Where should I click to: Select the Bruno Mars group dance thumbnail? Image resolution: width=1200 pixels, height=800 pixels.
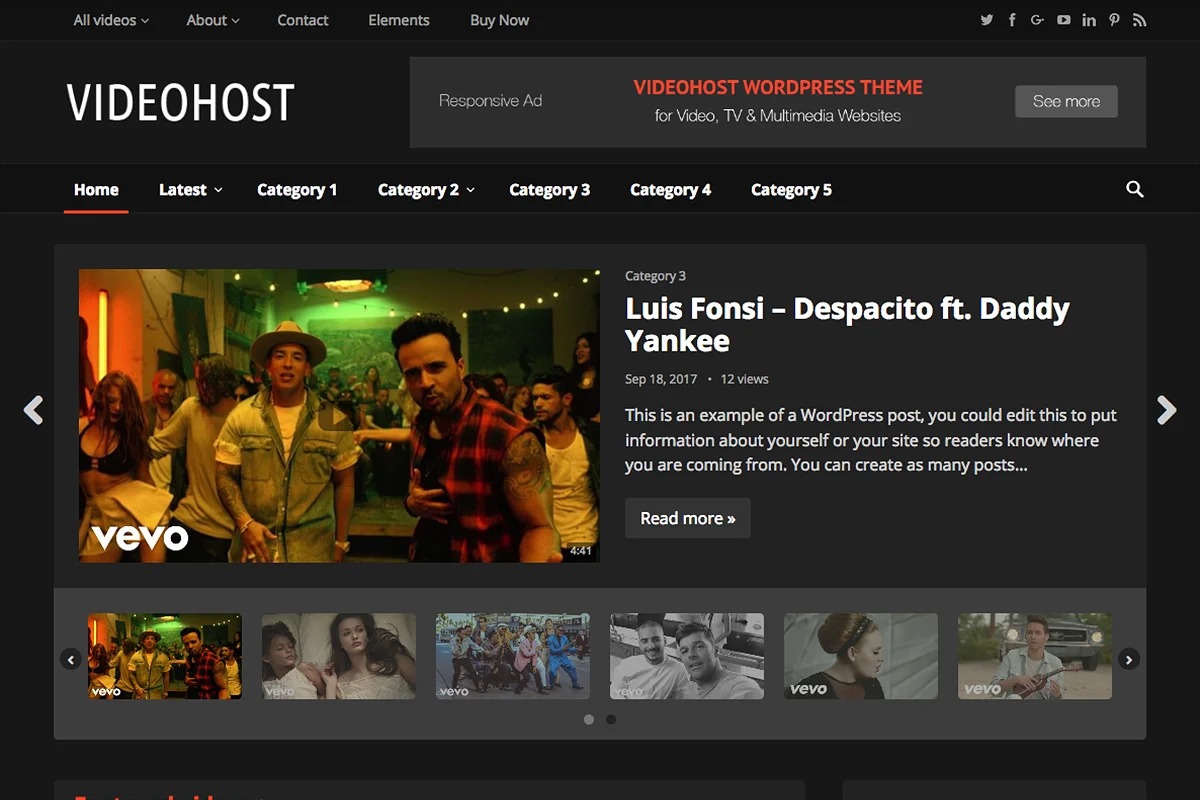[x=512, y=656]
